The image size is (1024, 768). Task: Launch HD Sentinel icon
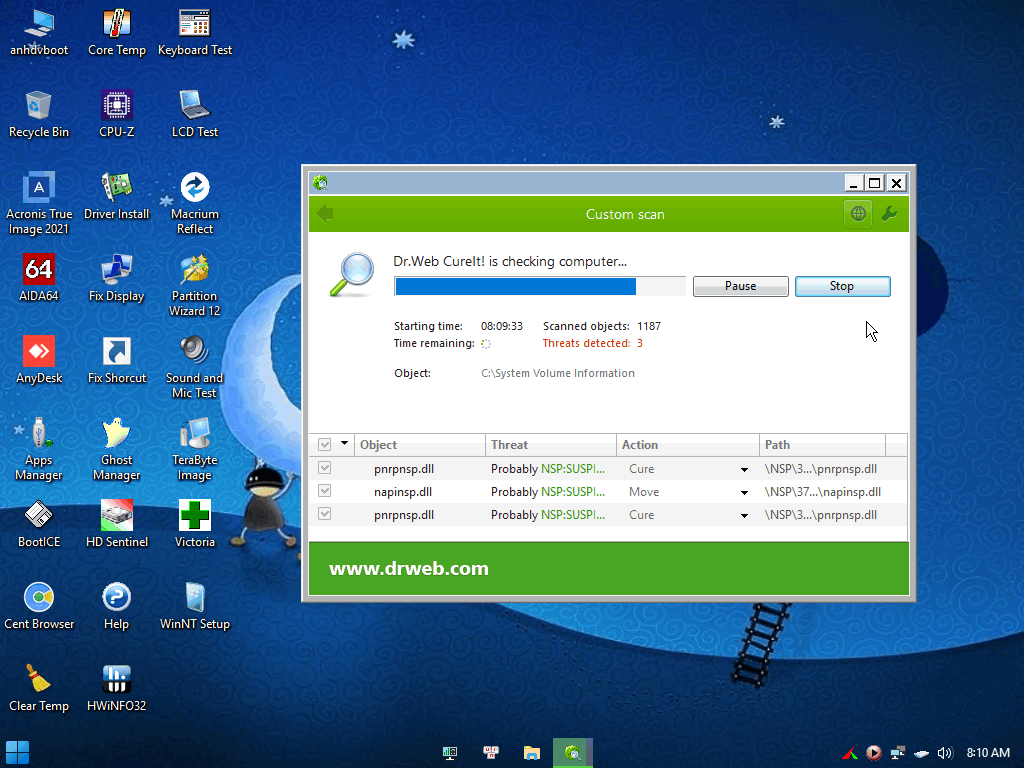point(117,524)
